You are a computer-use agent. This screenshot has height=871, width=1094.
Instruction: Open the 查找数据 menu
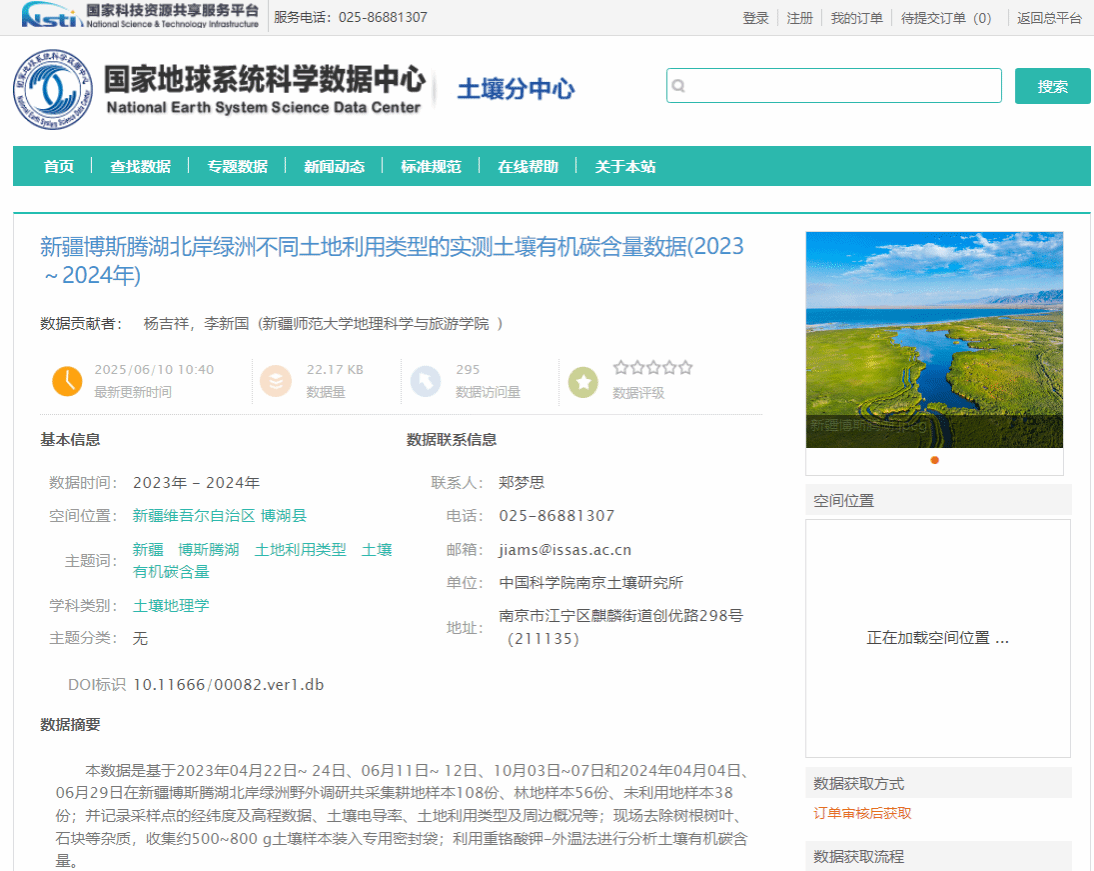(x=140, y=167)
